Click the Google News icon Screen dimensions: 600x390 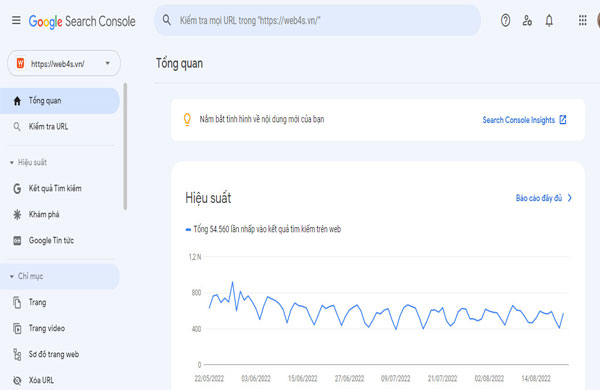[17, 240]
